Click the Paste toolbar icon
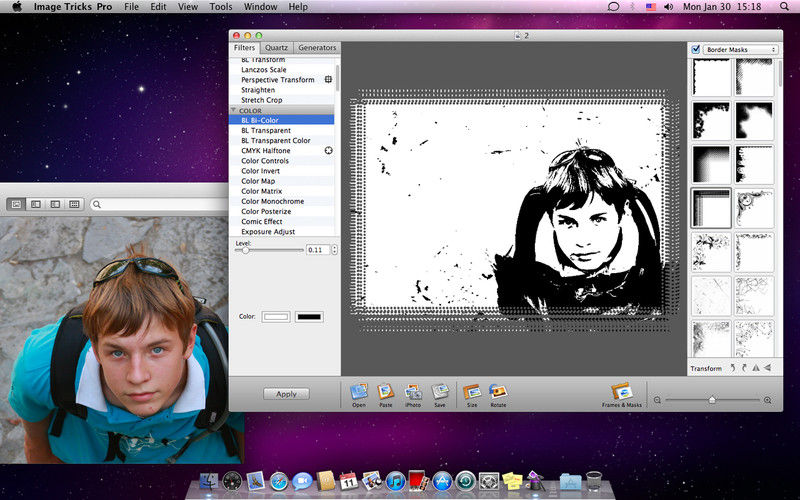Image resolution: width=800 pixels, height=500 pixels. [x=386, y=391]
